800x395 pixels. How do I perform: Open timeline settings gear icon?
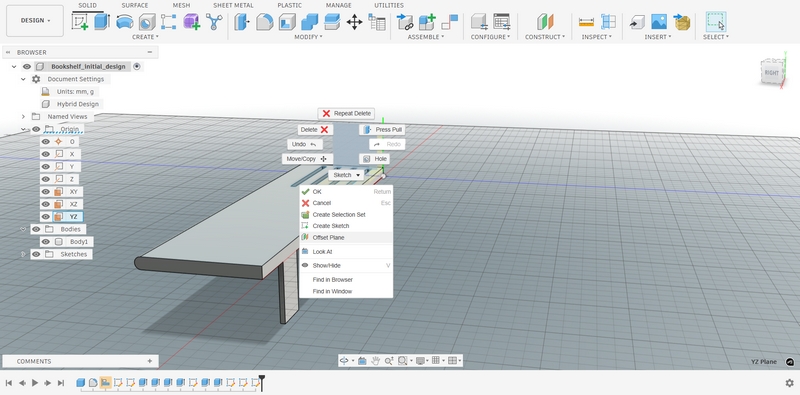point(789,383)
